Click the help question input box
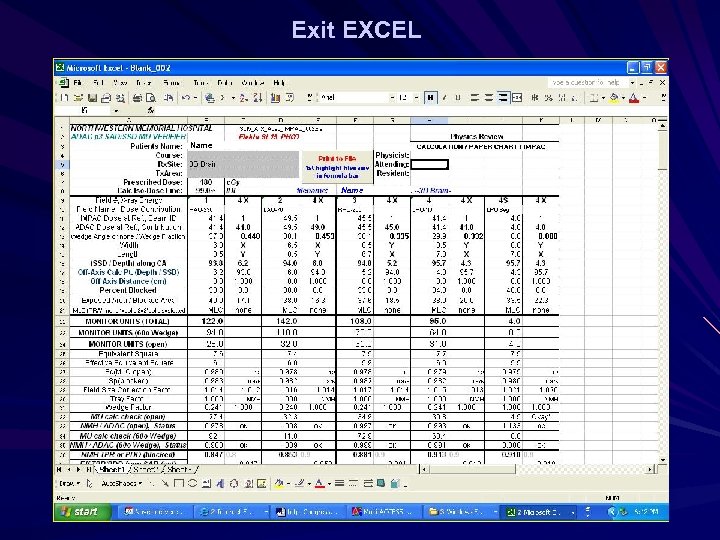Viewport: 720px width, 540px height. (586, 83)
